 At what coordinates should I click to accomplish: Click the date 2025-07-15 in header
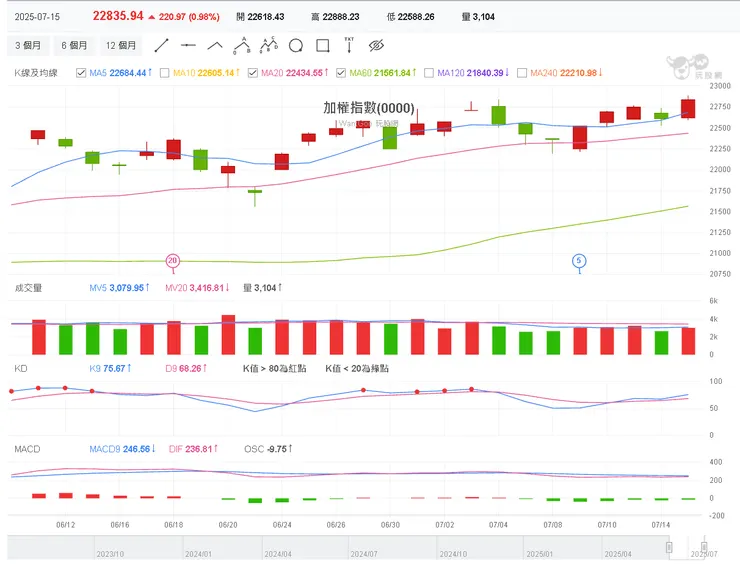coord(37,17)
